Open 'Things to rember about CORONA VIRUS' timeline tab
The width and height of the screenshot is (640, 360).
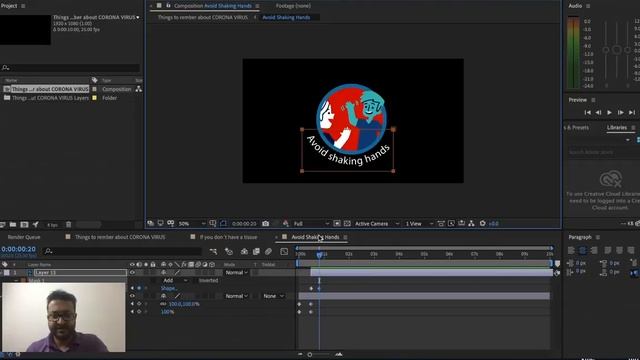point(120,237)
